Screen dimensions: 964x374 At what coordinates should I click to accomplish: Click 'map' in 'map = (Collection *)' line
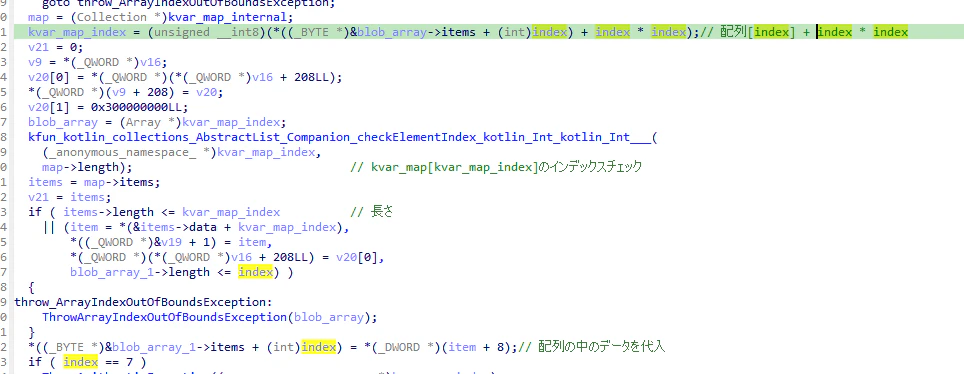[x=38, y=17]
